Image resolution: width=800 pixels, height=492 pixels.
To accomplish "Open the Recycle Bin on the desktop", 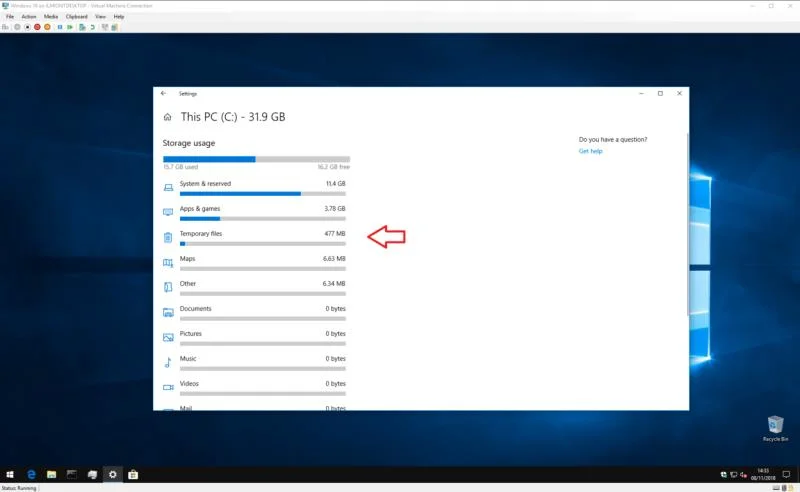I will coord(775,429).
